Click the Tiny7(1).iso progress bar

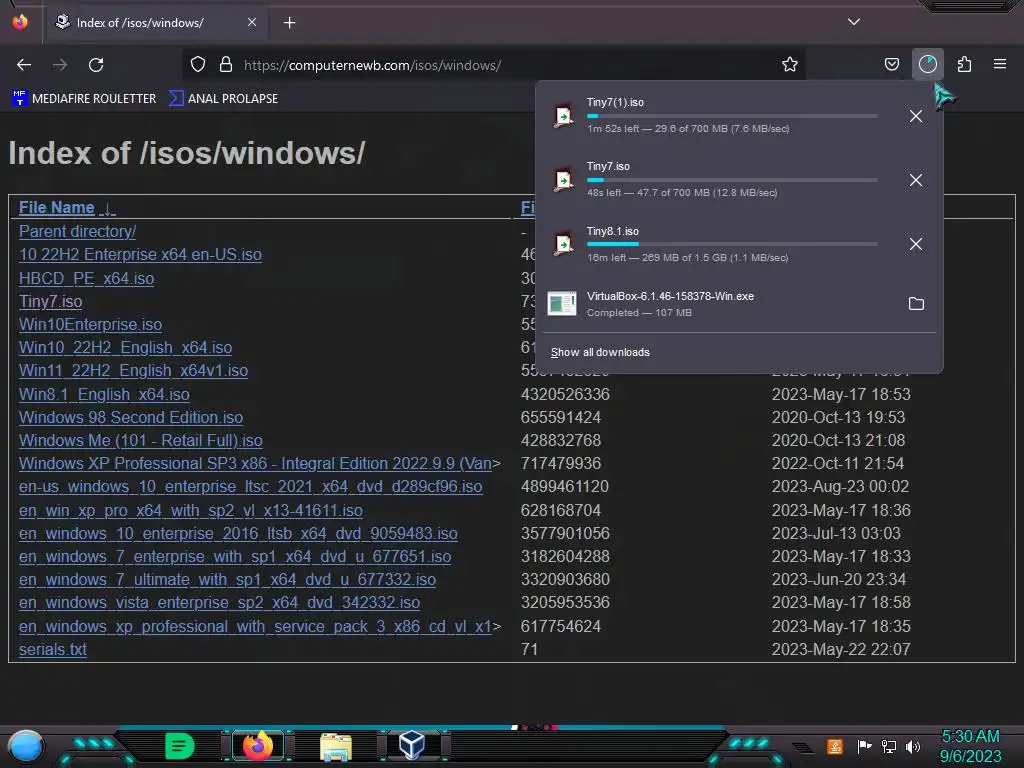pyautogui.click(x=731, y=116)
